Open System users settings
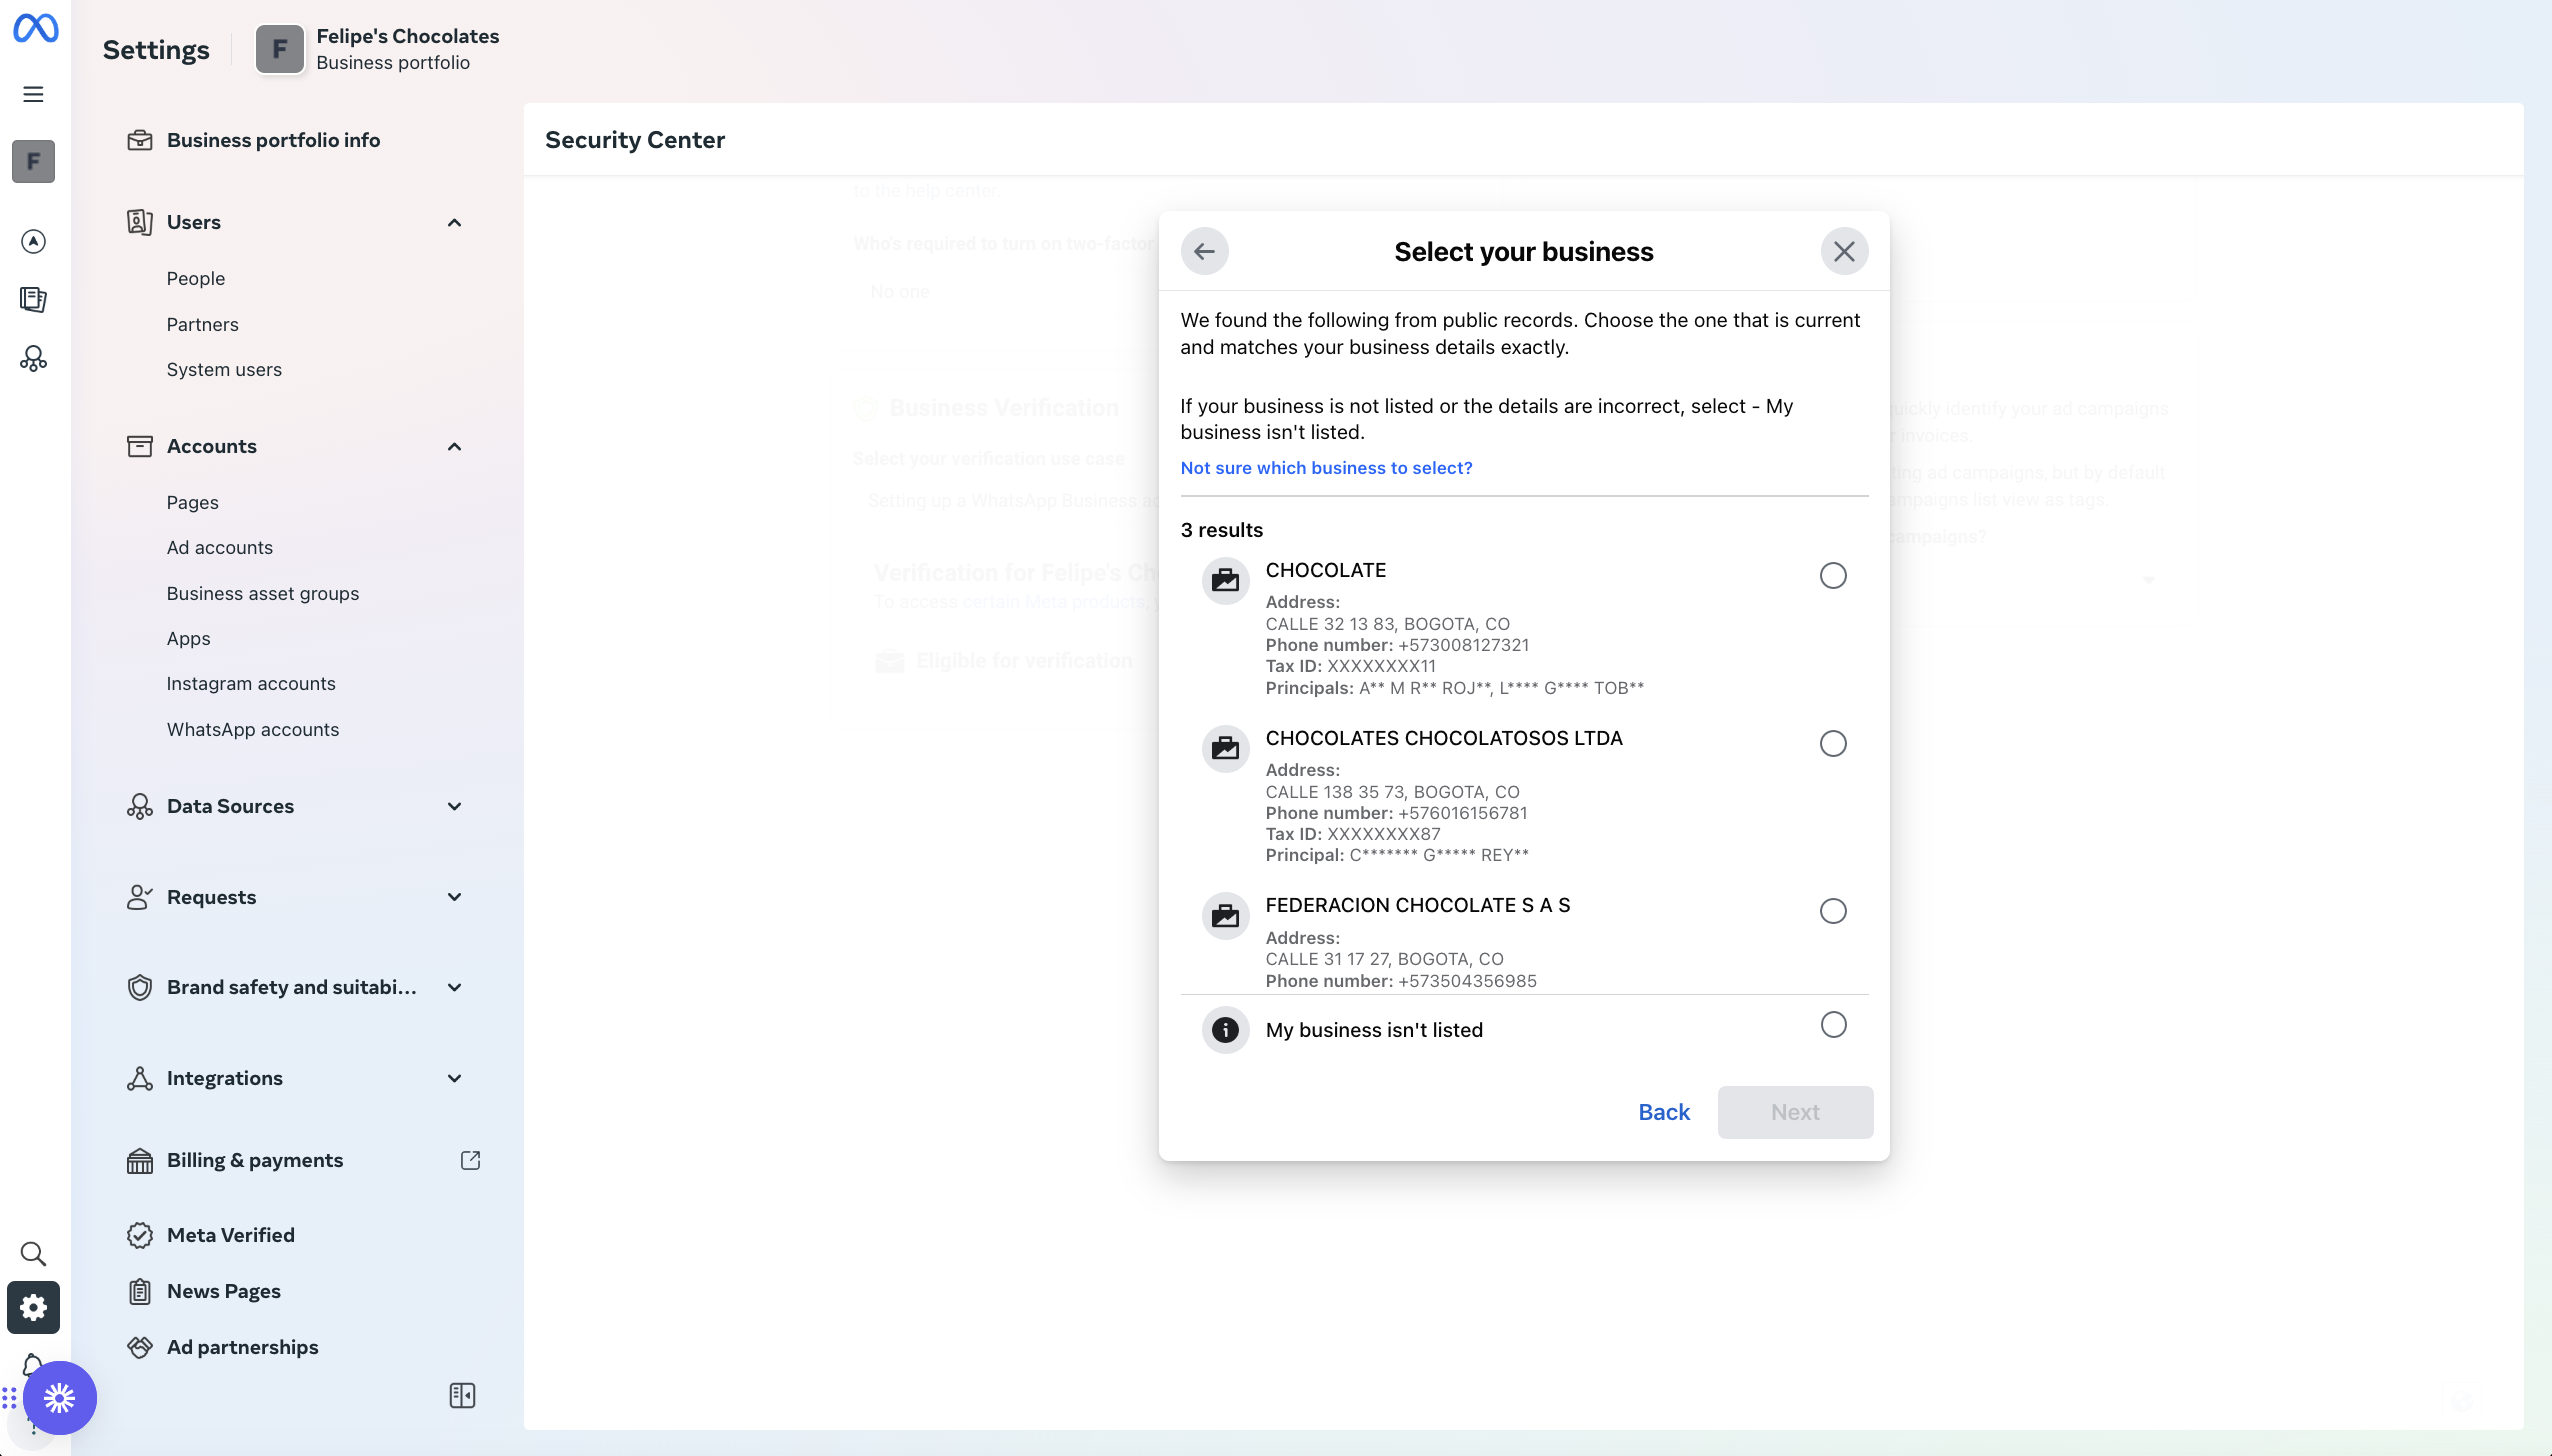 [224, 369]
